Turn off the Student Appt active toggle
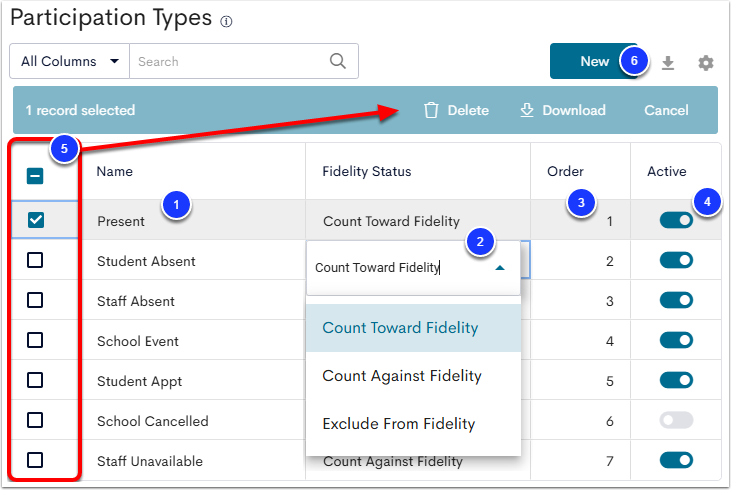This screenshot has height=490, width=731. click(x=676, y=380)
